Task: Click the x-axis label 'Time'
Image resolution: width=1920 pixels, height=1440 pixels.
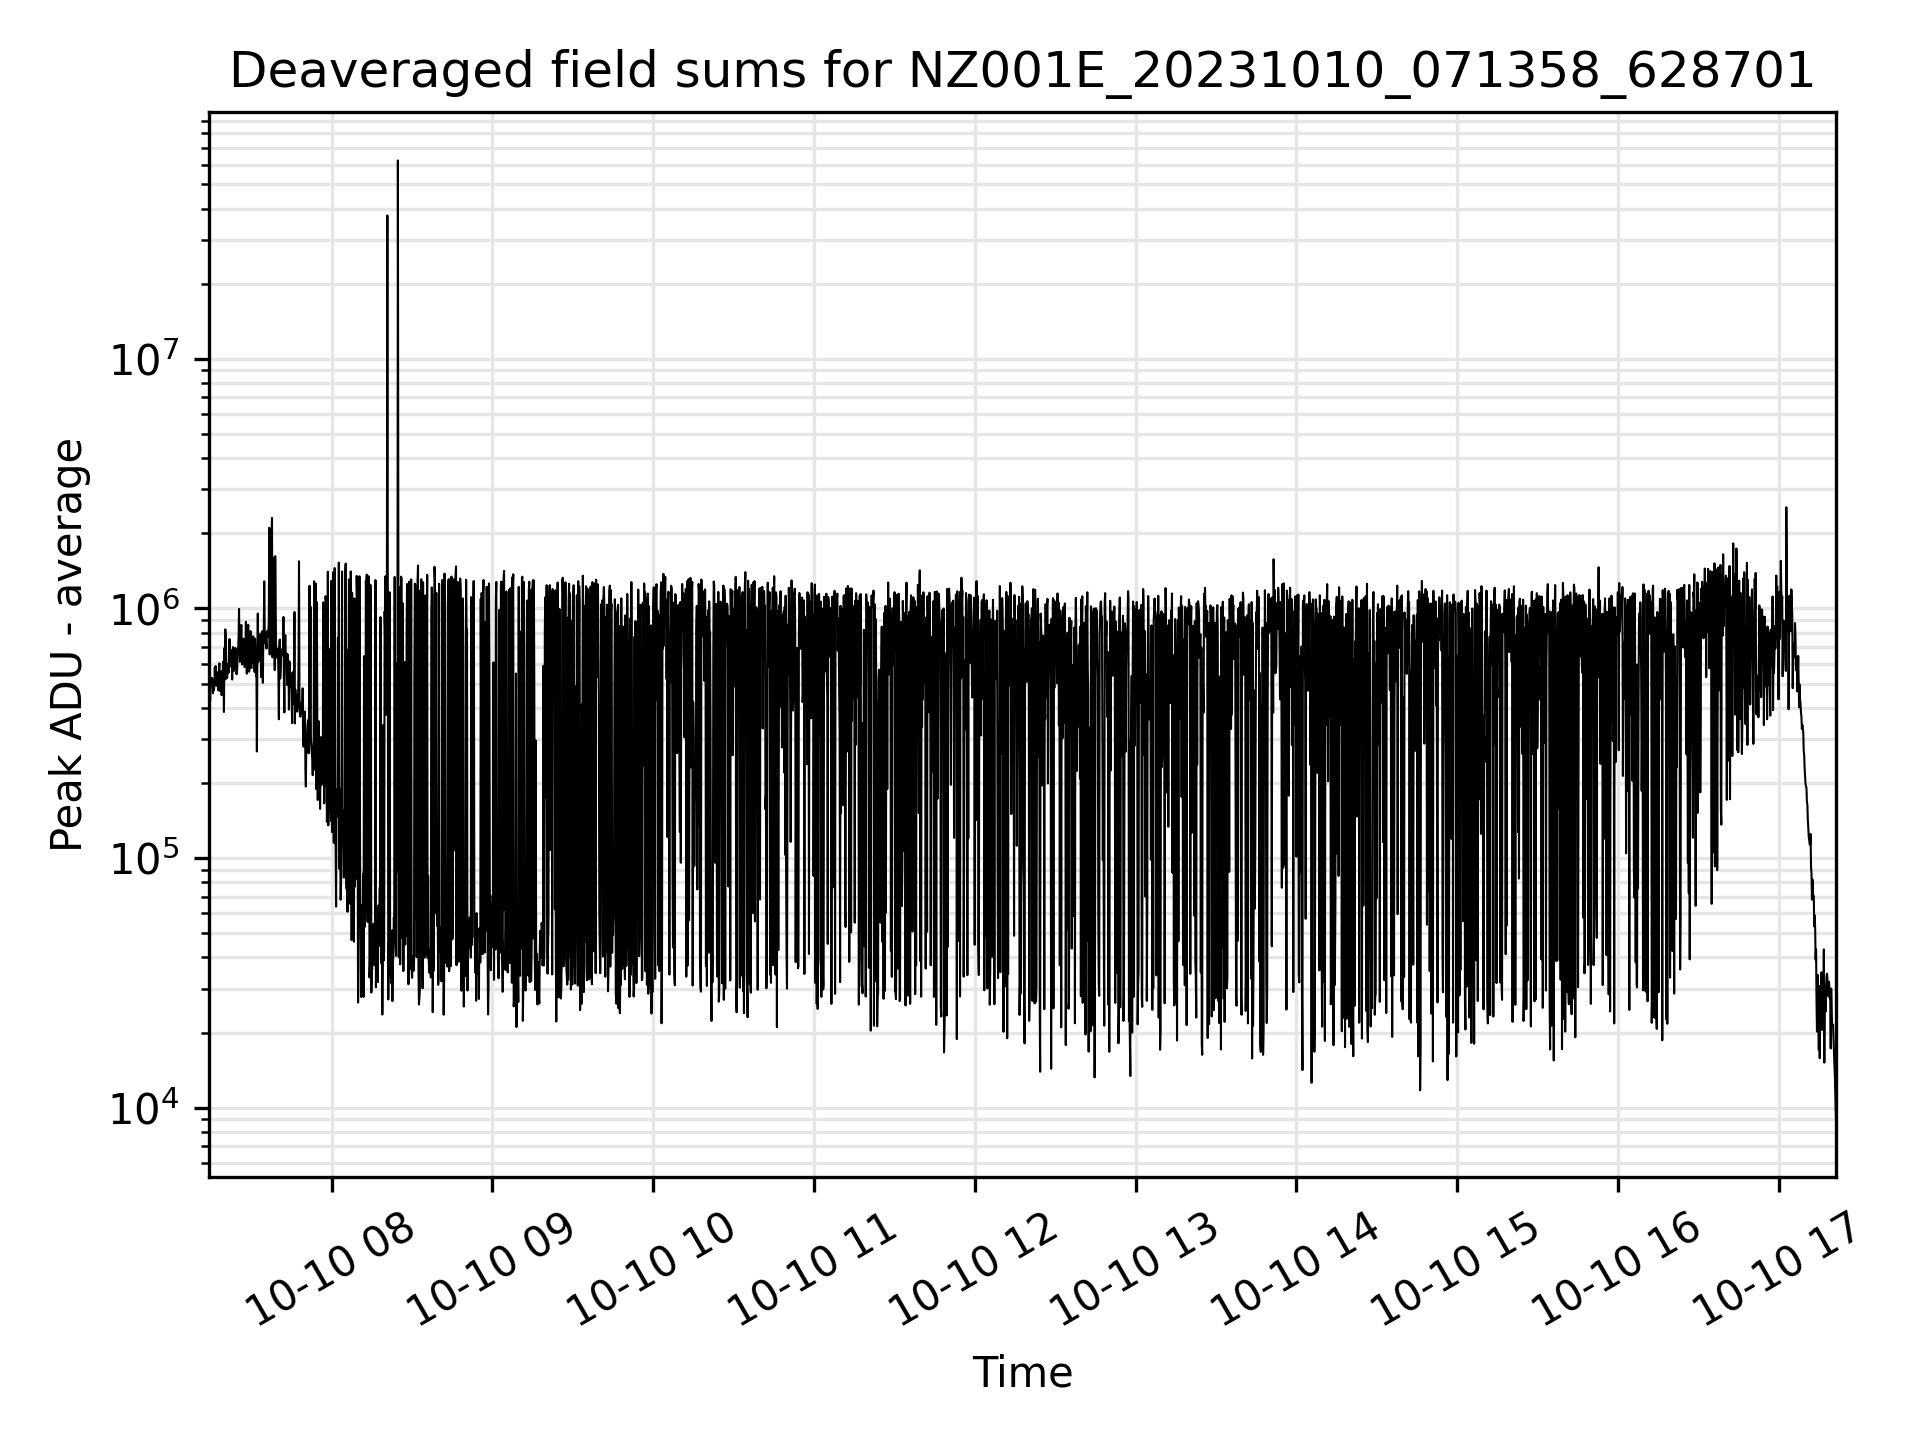Action: tap(1022, 1373)
